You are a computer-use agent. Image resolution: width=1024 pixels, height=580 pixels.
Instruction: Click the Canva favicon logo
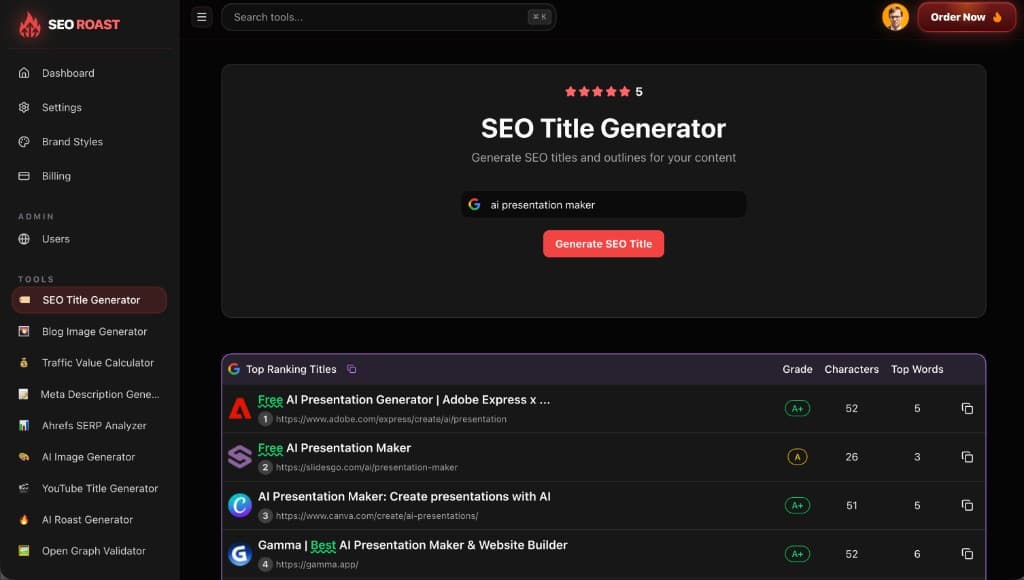click(x=240, y=505)
